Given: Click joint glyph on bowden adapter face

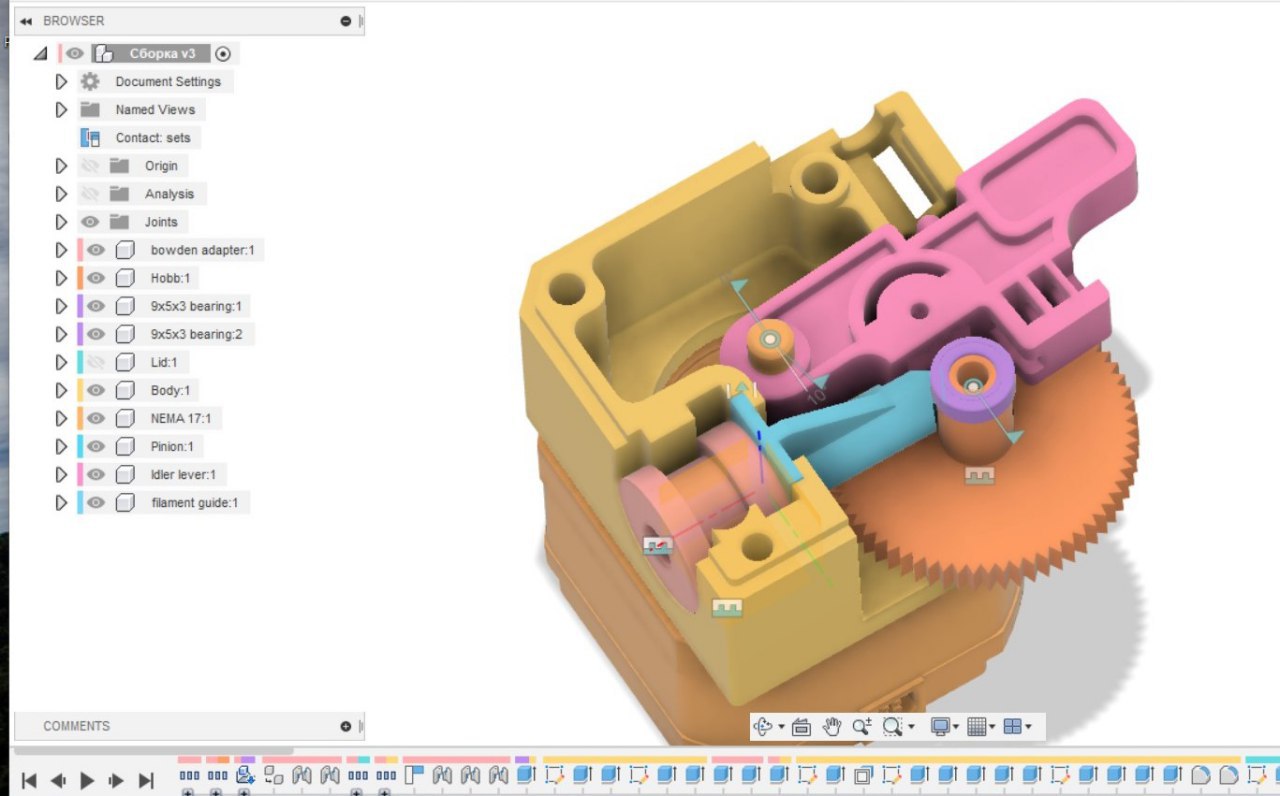Looking at the screenshot, I should [657, 545].
